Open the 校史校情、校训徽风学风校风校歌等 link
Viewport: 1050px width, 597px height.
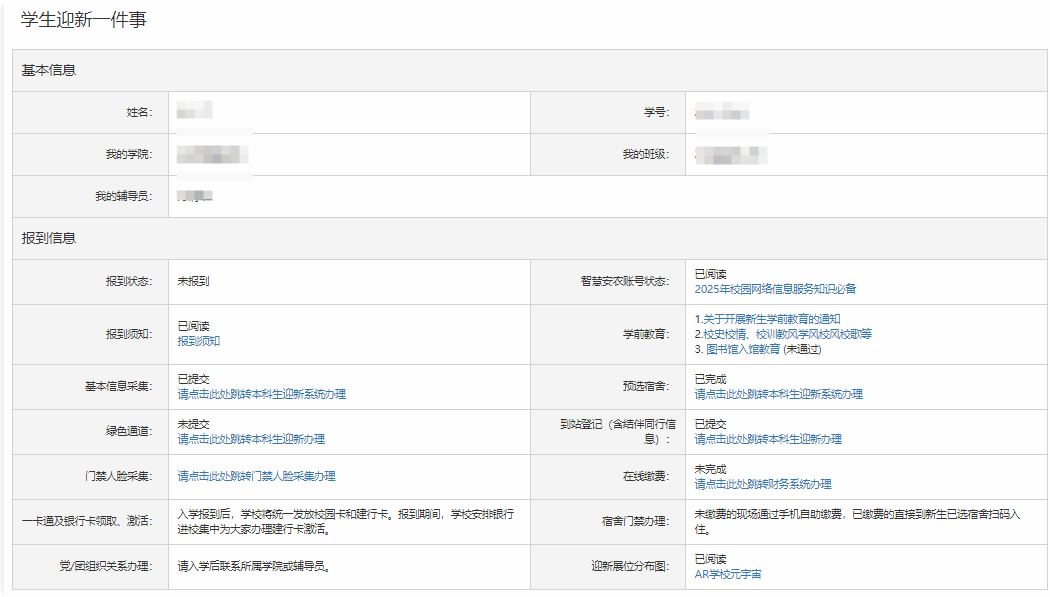(x=783, y=334)
